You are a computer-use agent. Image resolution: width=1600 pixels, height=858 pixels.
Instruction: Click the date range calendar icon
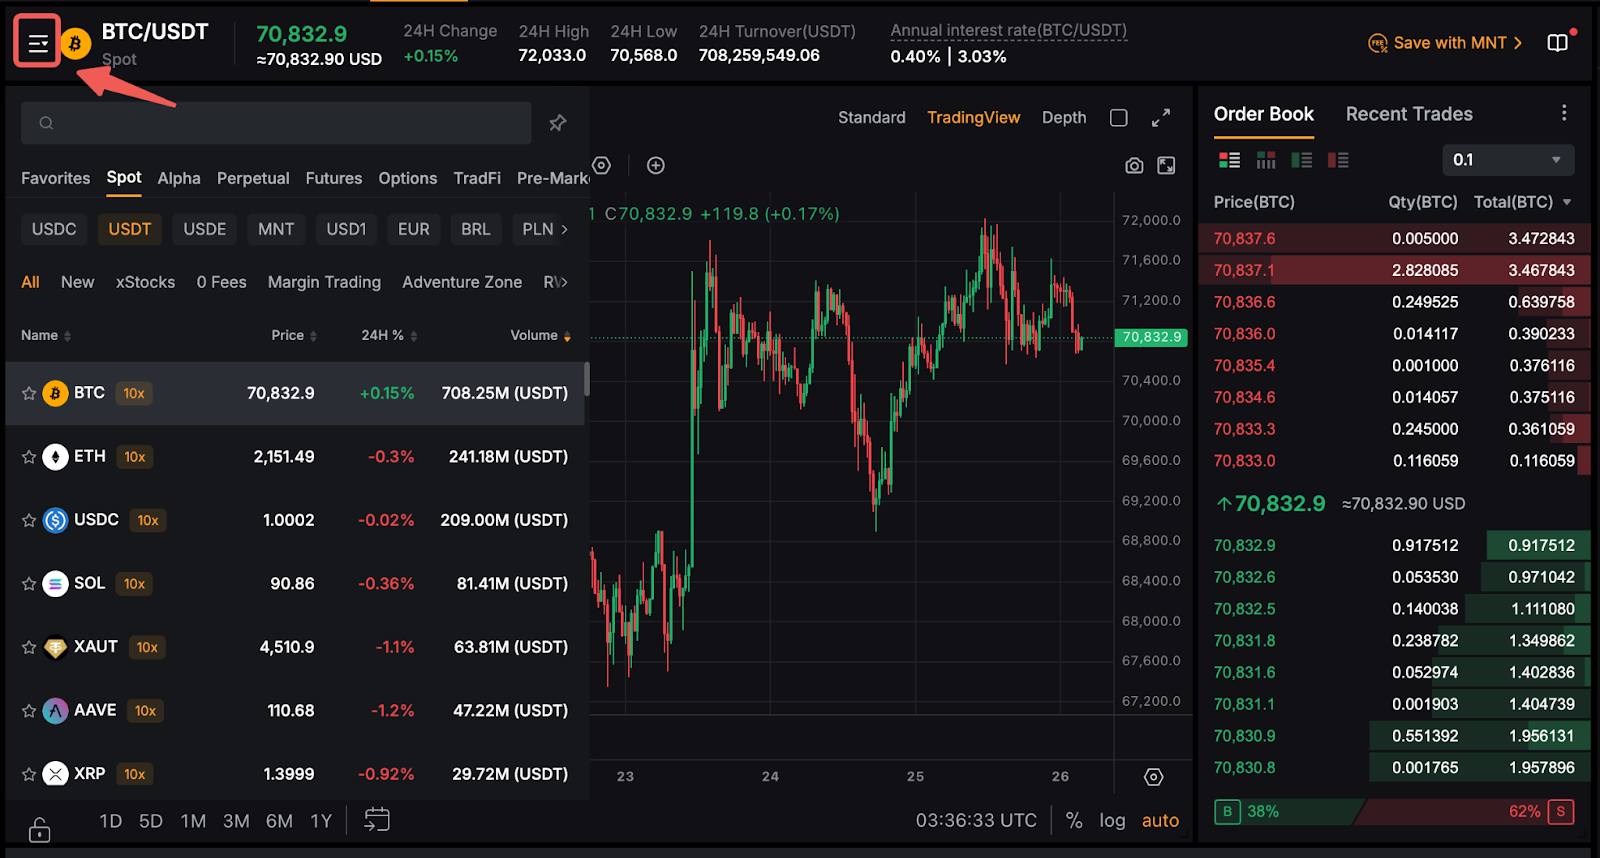click(377, 820)
